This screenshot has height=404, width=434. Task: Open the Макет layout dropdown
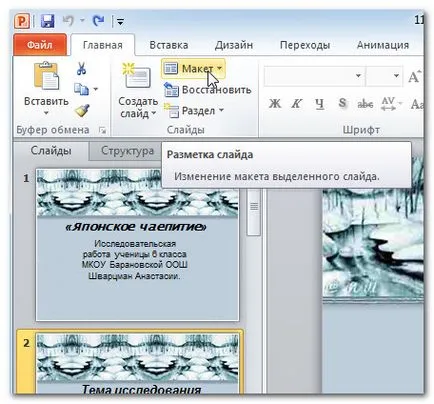tap(193, 69)
